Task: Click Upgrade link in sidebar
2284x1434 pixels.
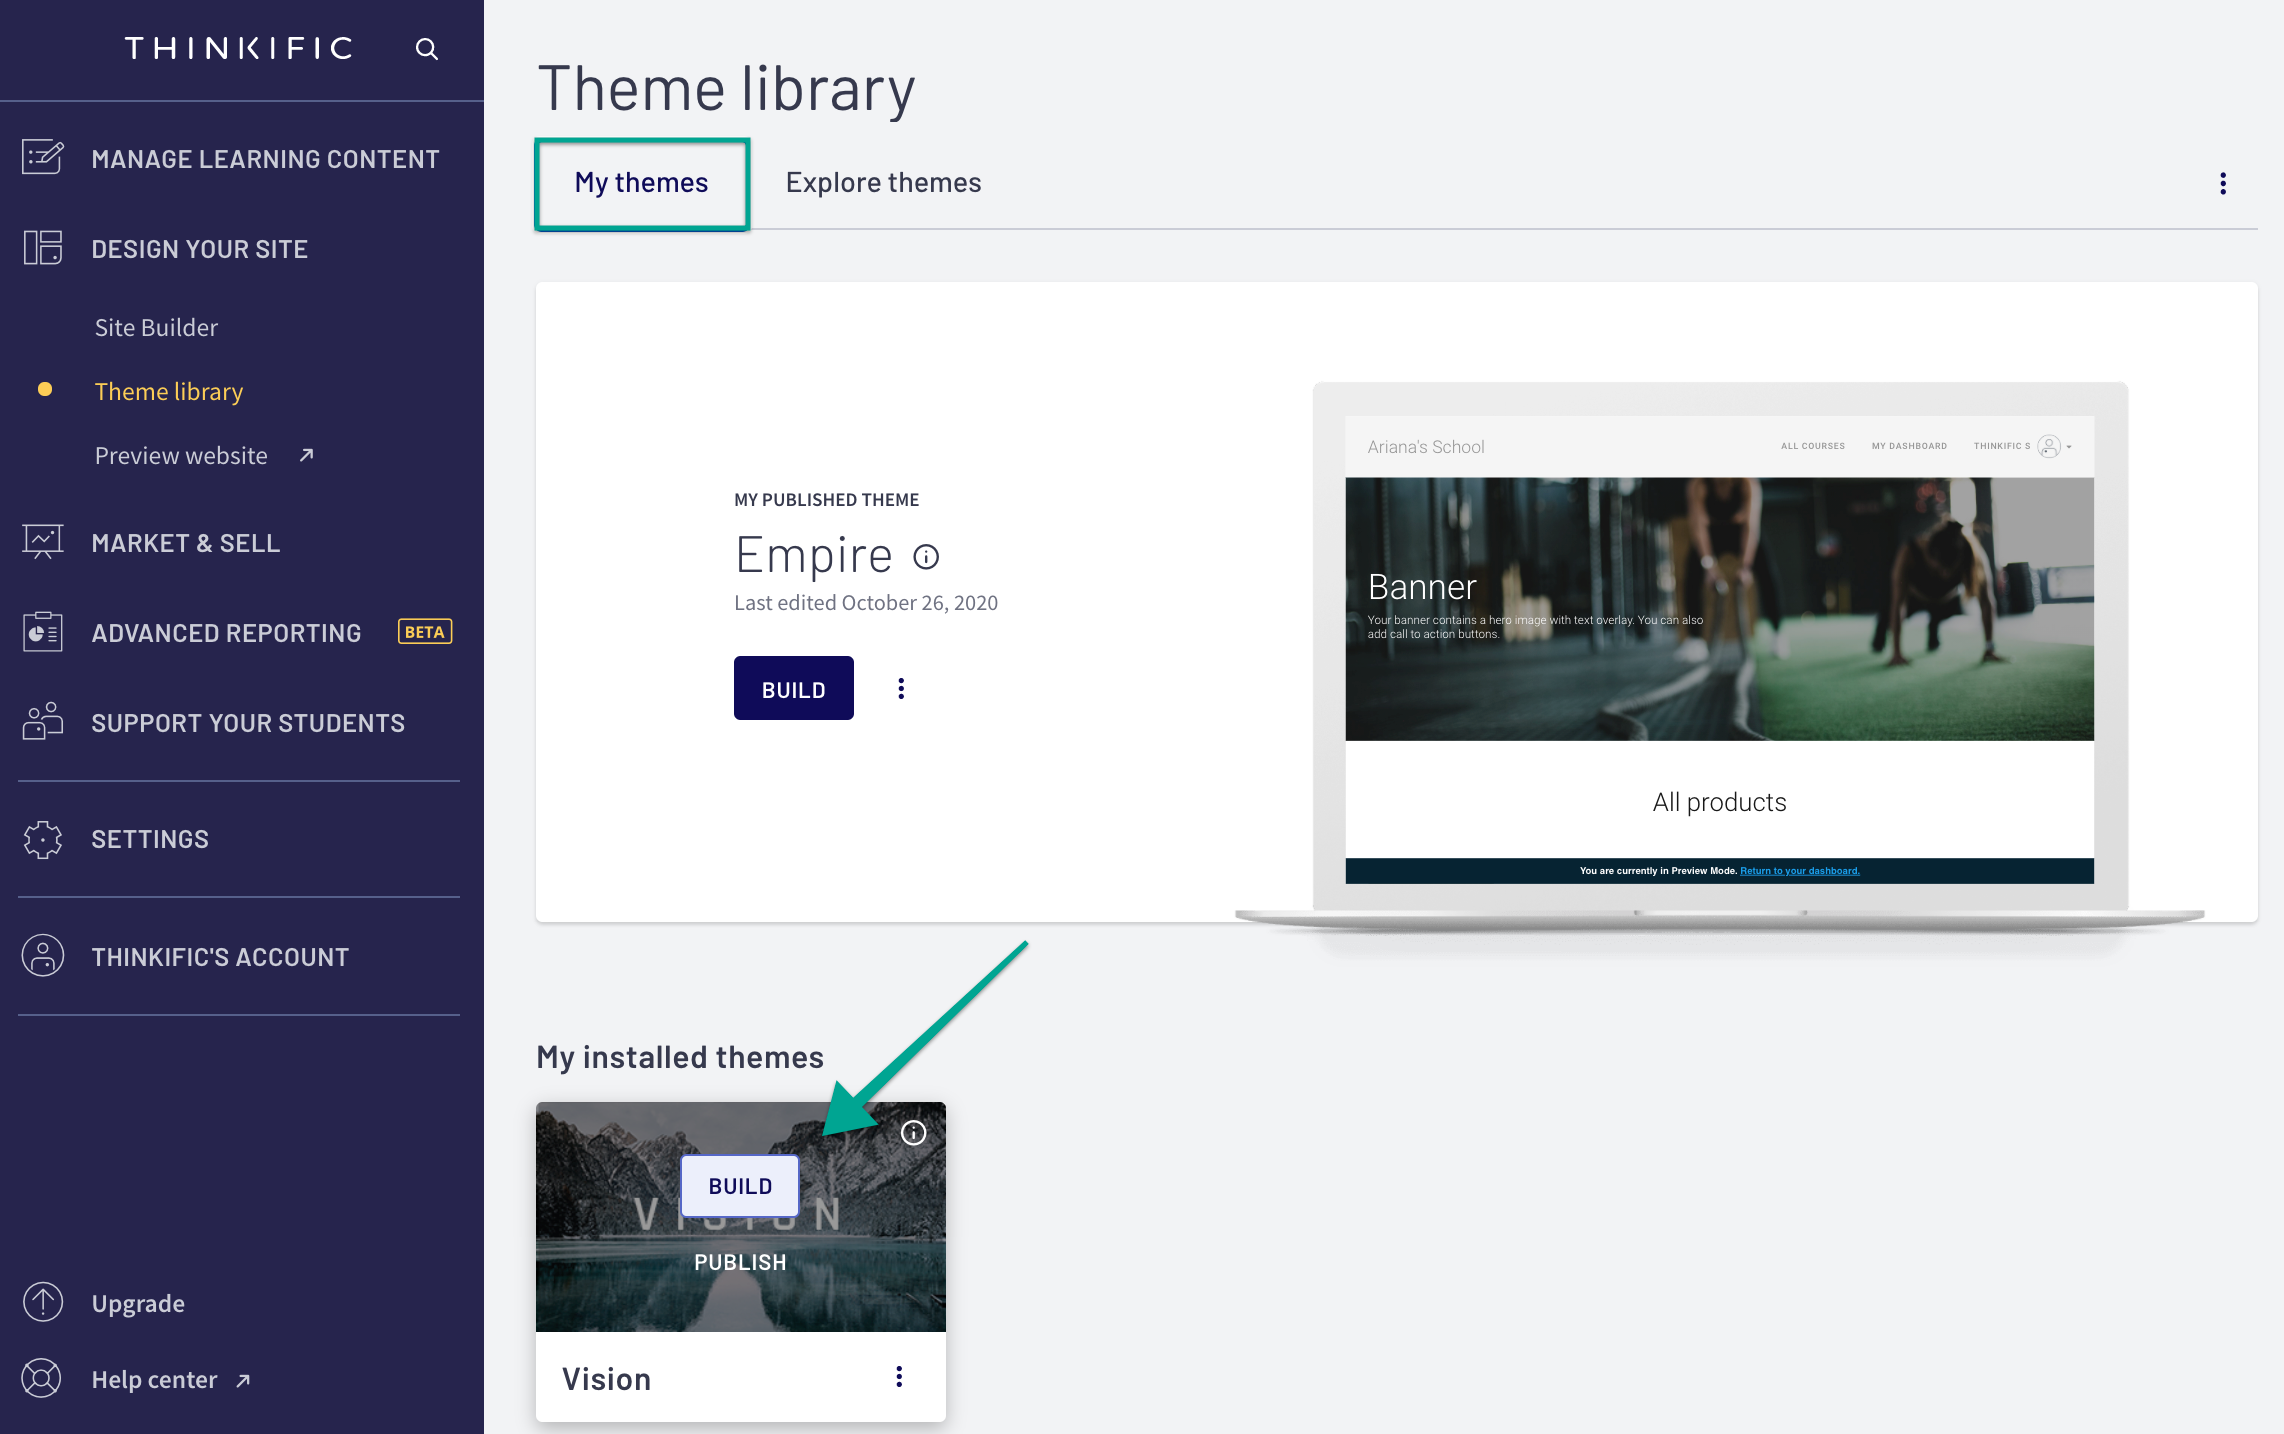Action: 138,1303
